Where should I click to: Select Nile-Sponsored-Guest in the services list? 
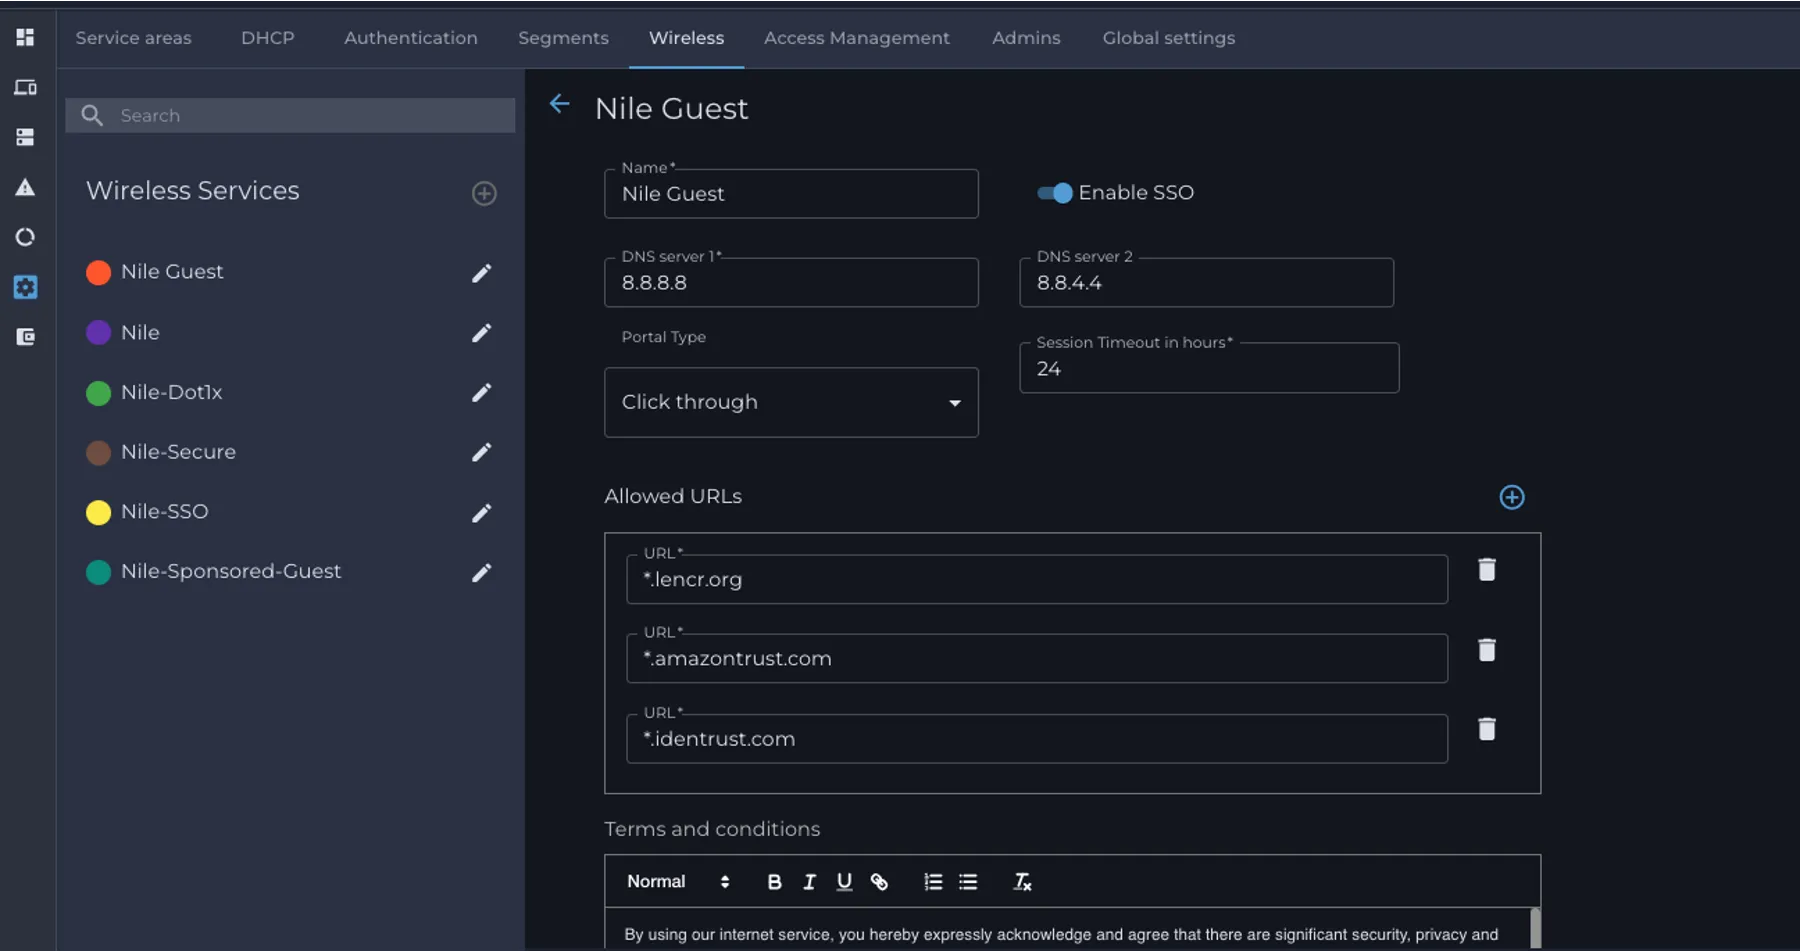[x=231, y=571]
